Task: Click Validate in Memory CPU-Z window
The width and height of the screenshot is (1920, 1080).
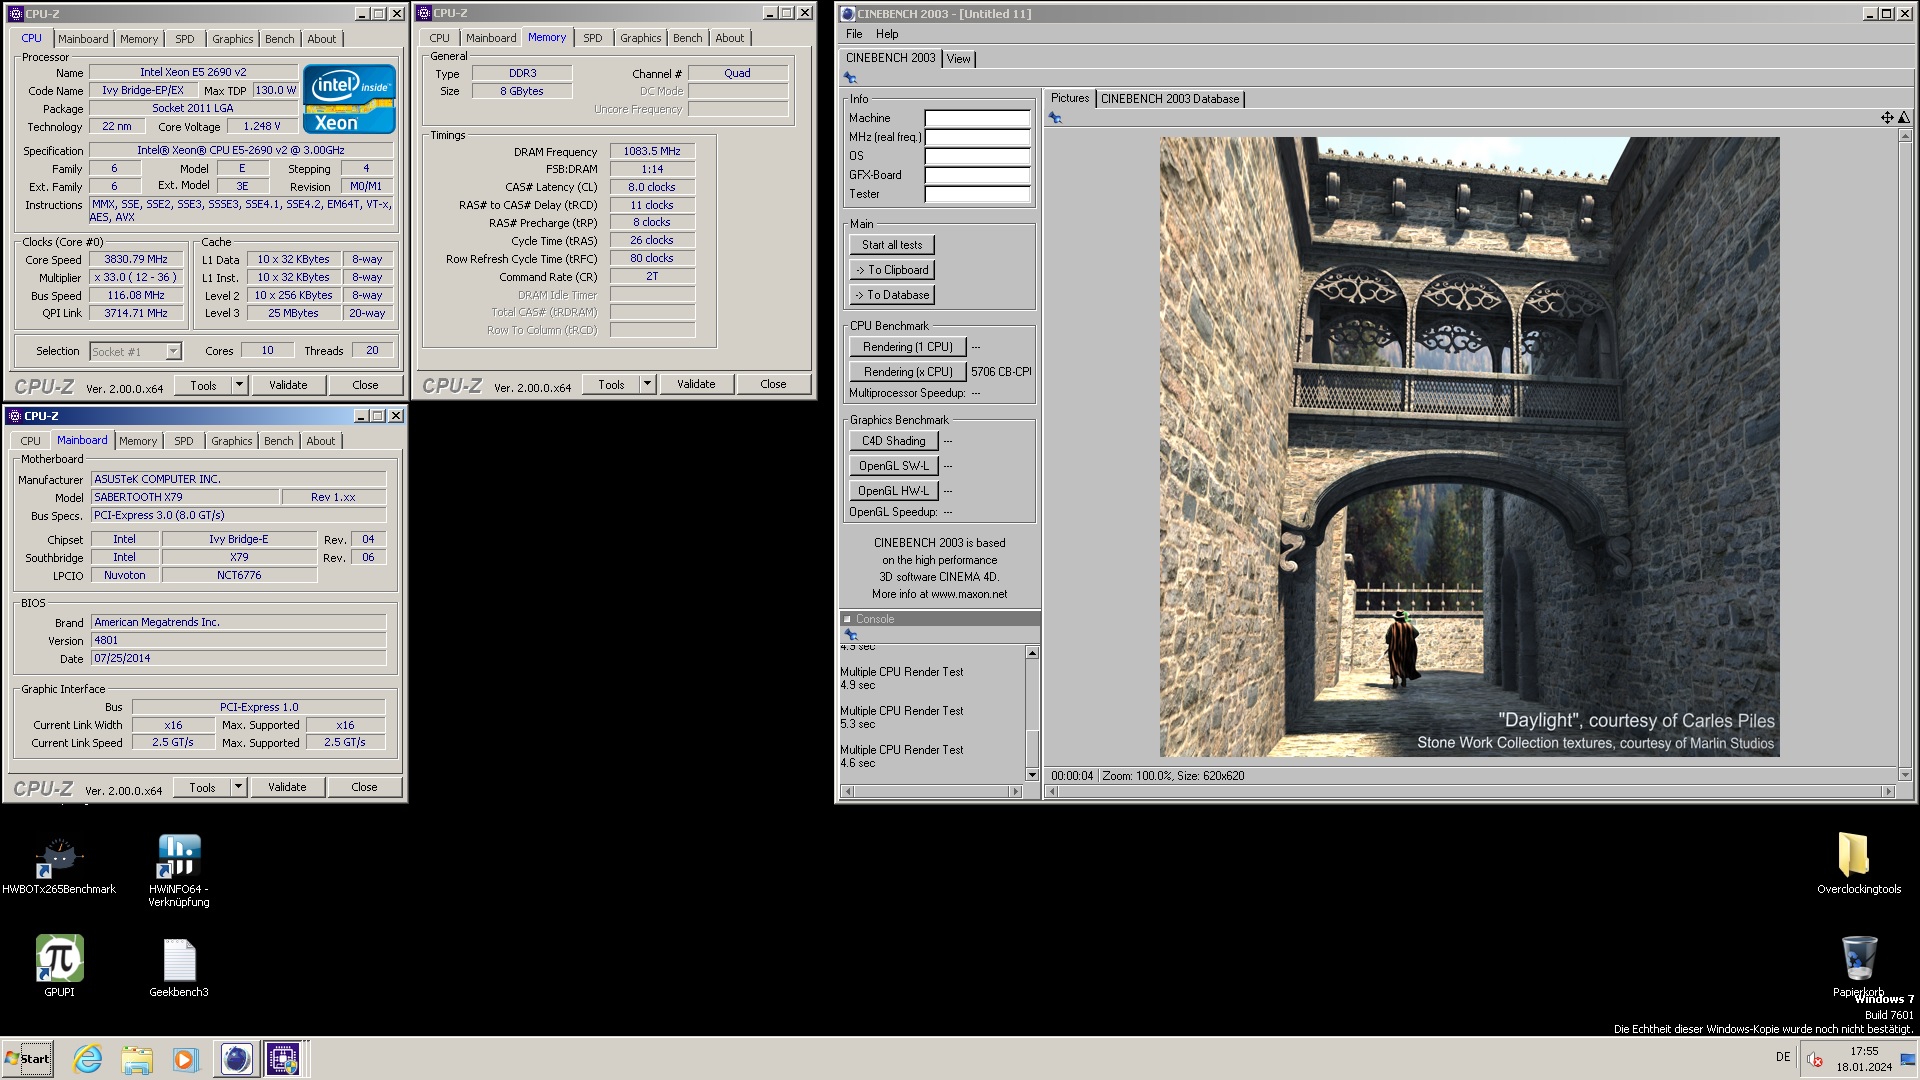Action: point(696,384)
